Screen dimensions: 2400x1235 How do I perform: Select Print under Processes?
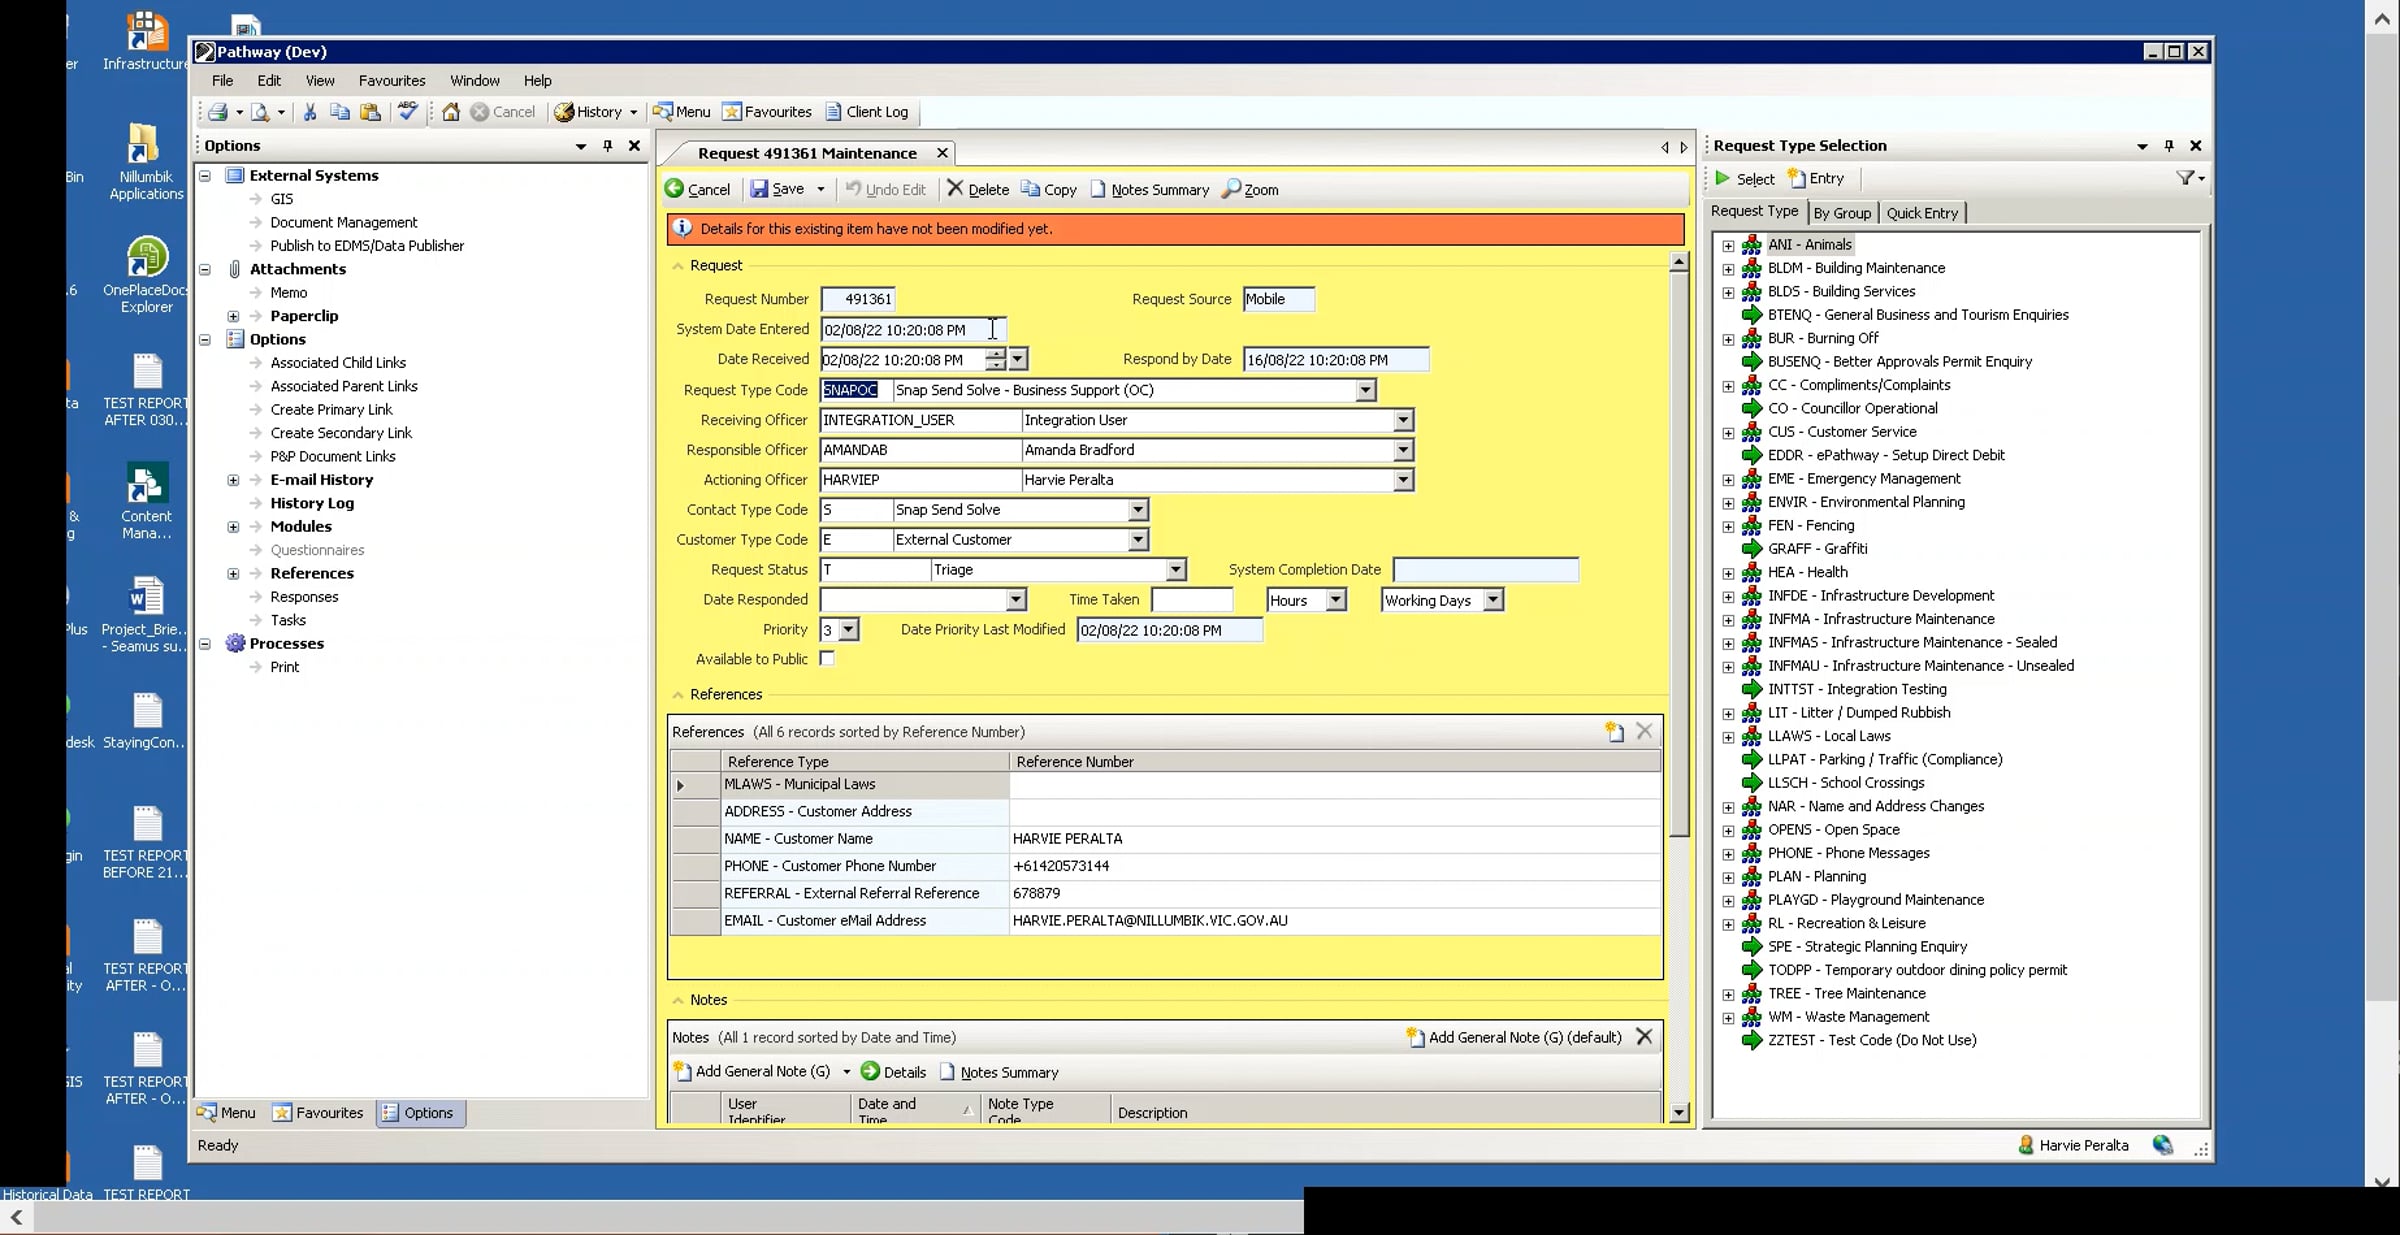284,668
